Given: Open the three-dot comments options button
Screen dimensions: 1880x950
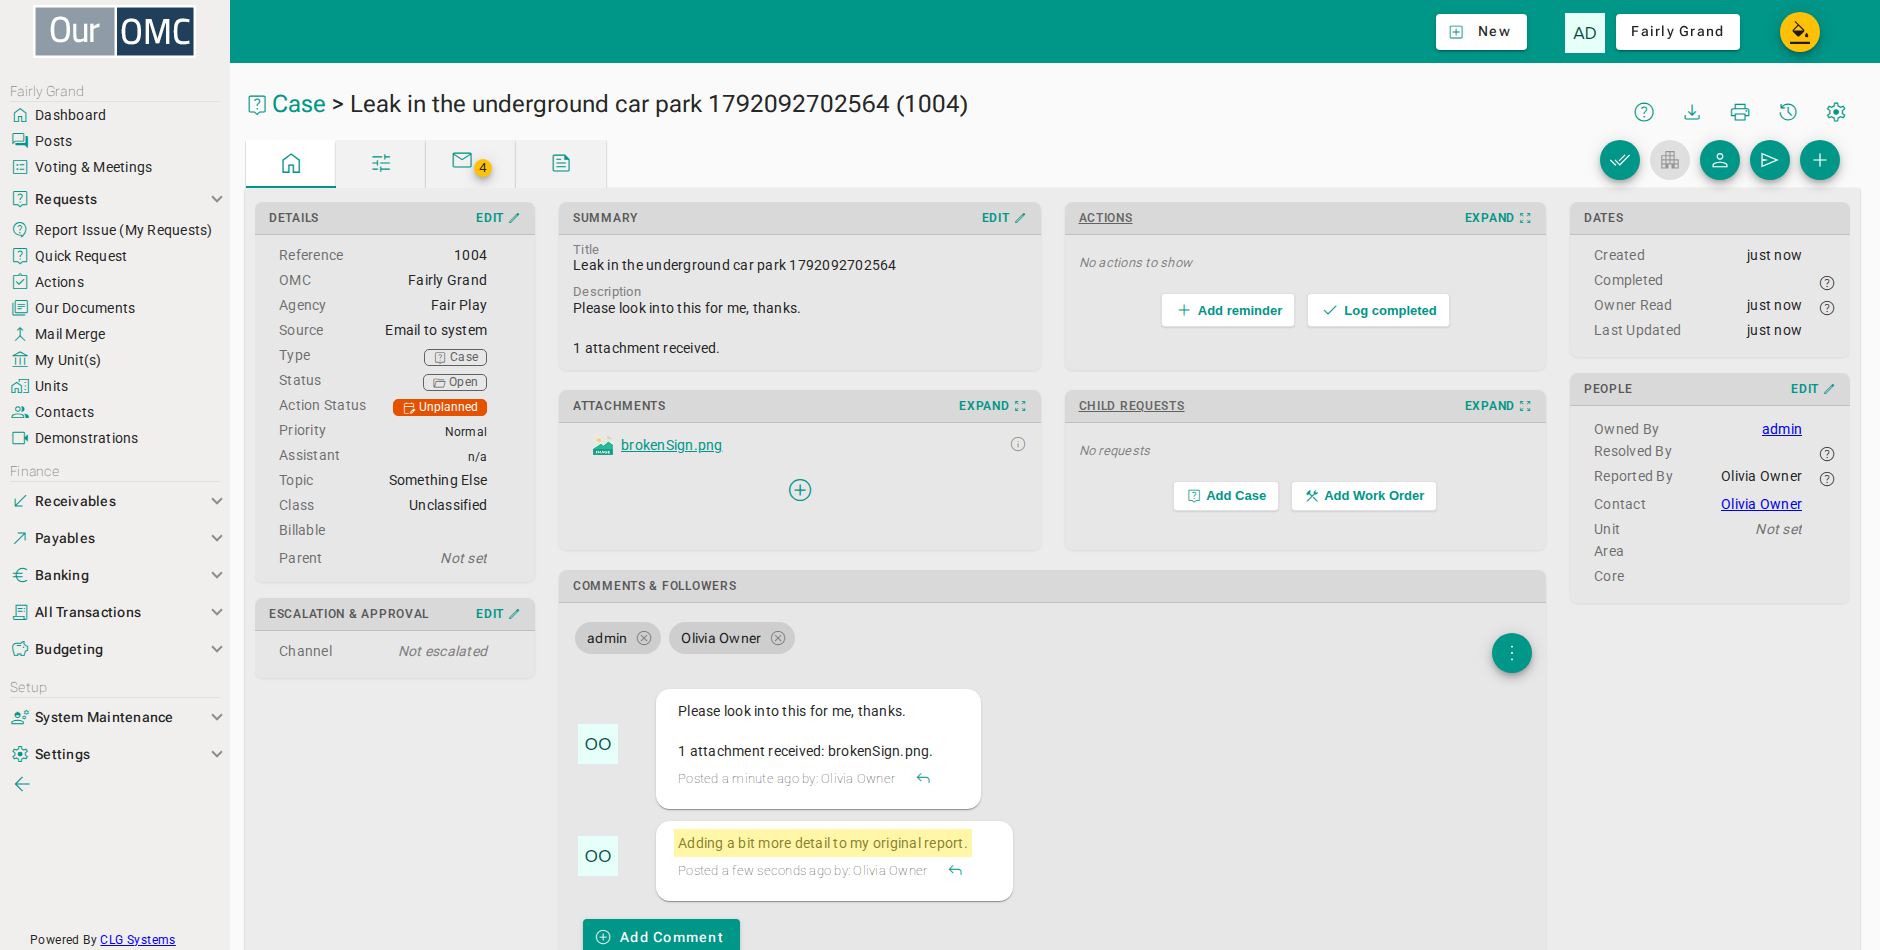Looking at the screenshot, I should click(1512, 653).
